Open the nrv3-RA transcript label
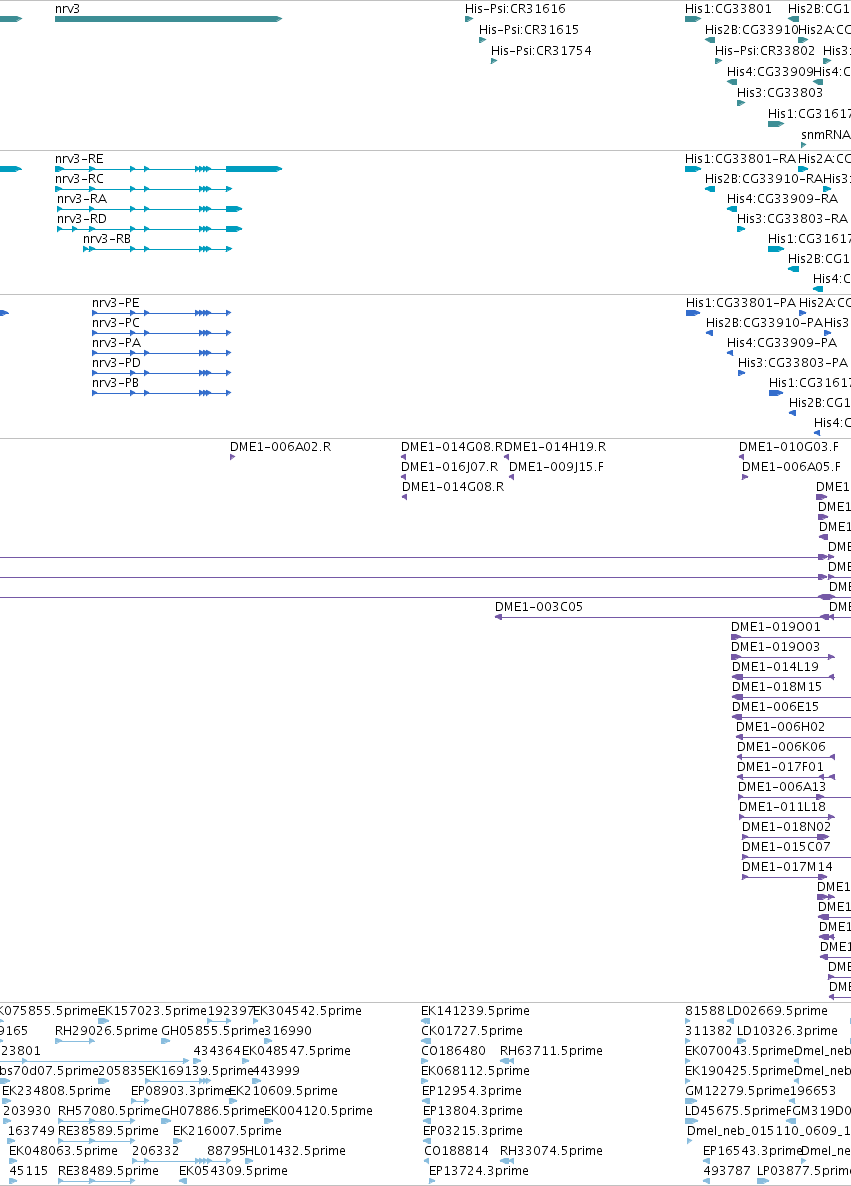This screenshot has height=1186, width=851. pyautogui.click(x=82, y=199)
